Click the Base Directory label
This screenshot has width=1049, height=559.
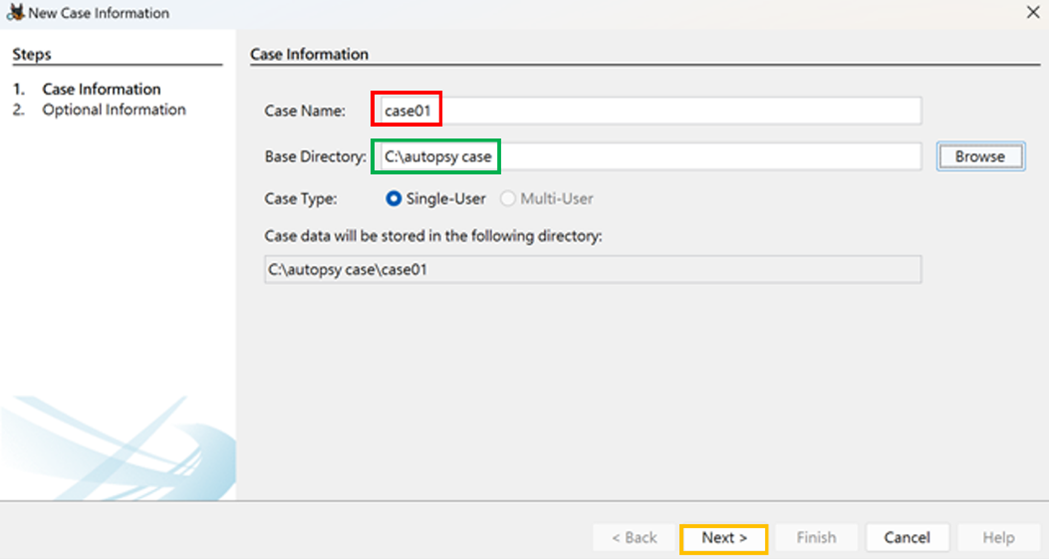click(x=315, y=156)
